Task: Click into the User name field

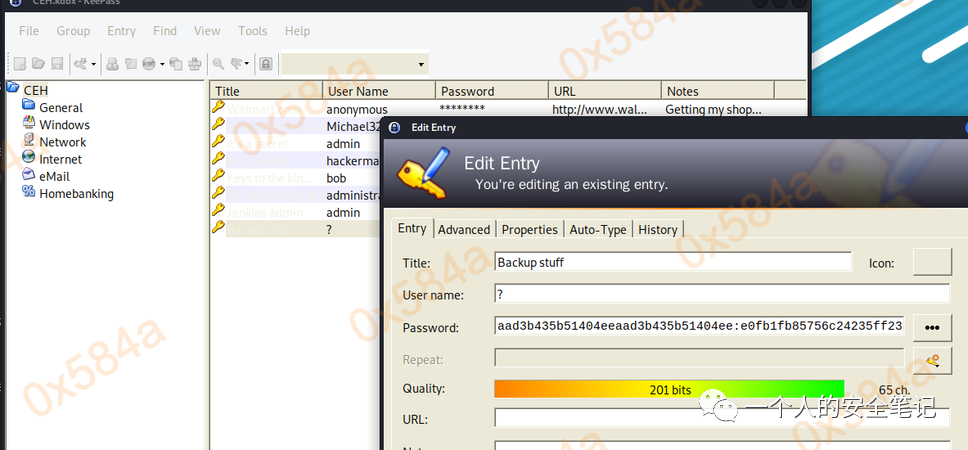Action: click(x=722, y=294)
